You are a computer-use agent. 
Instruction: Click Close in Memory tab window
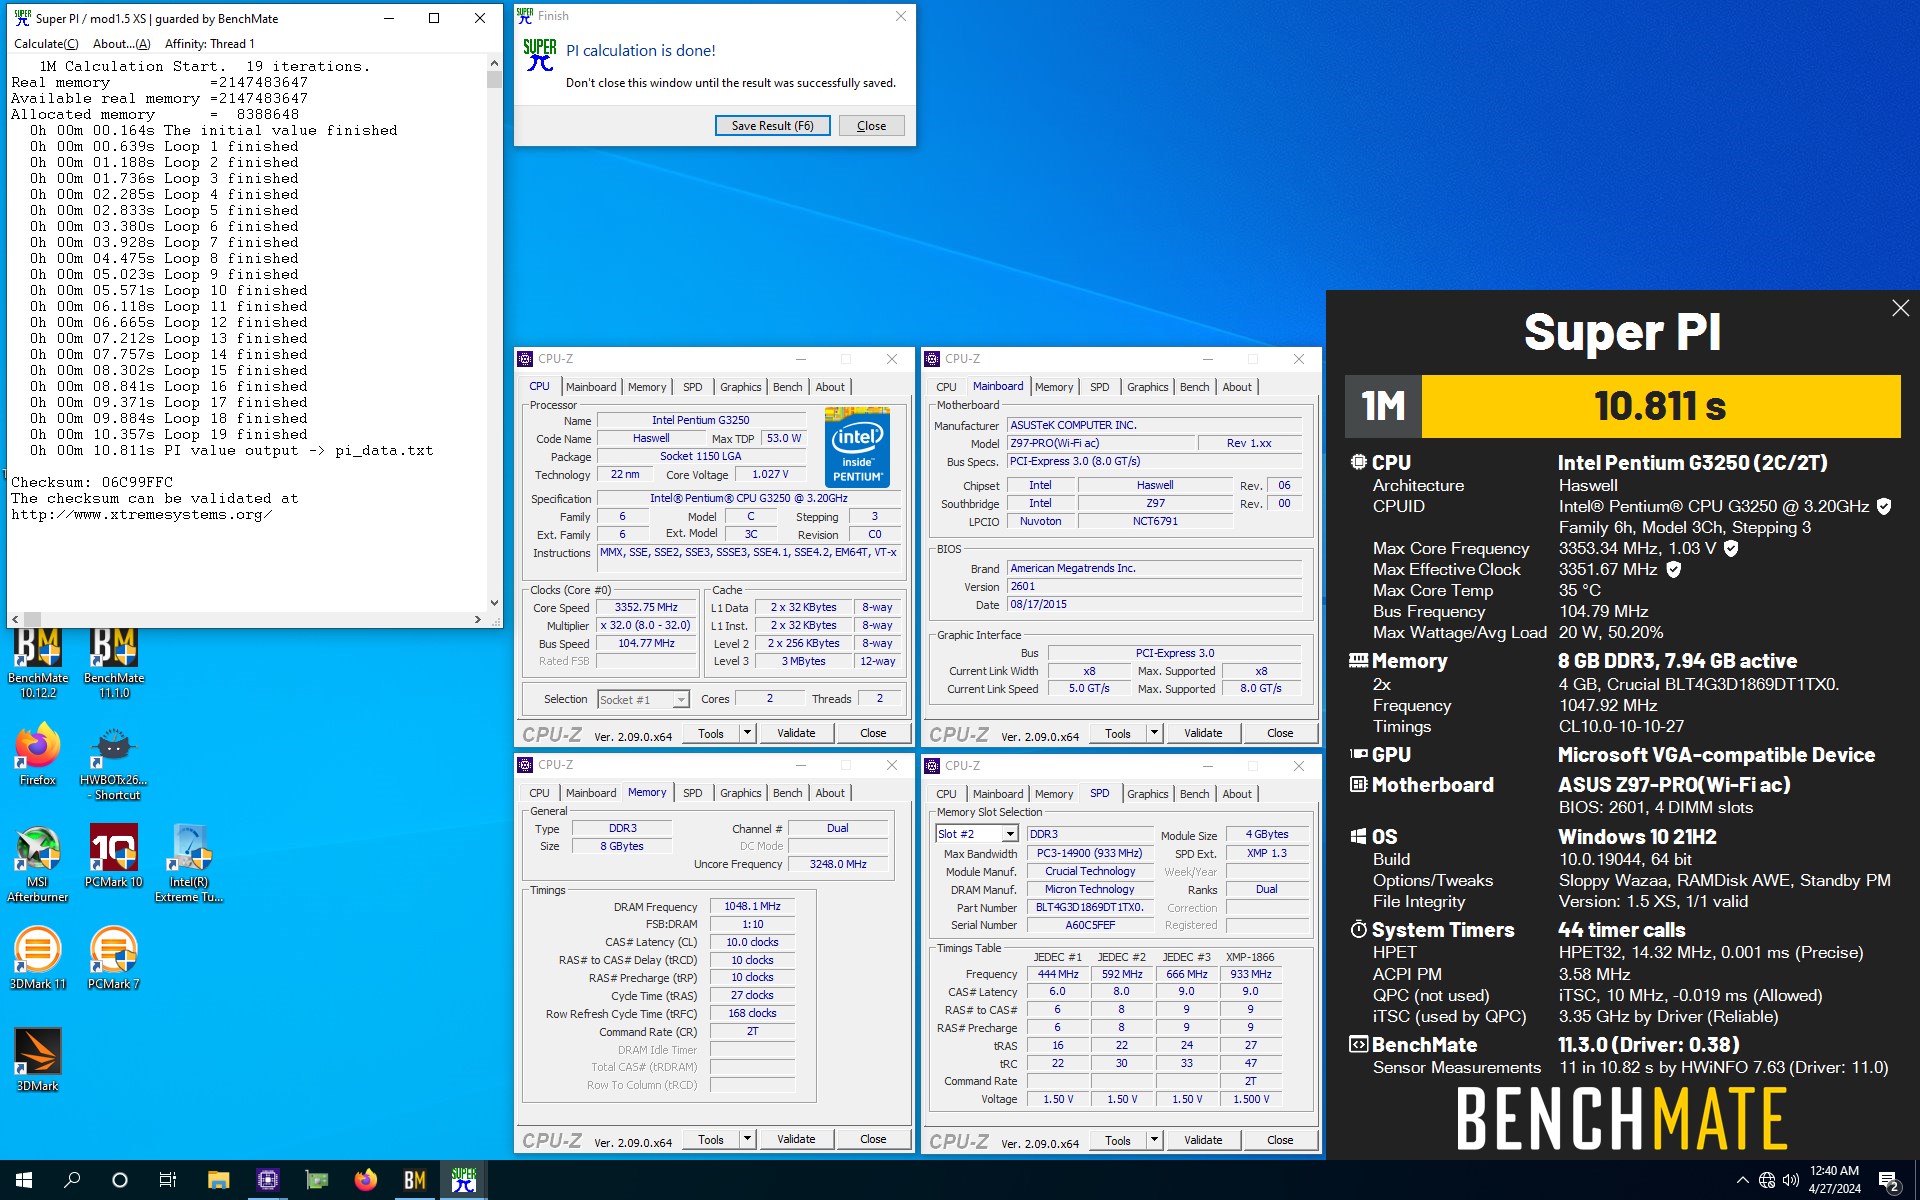point(873,1139)
